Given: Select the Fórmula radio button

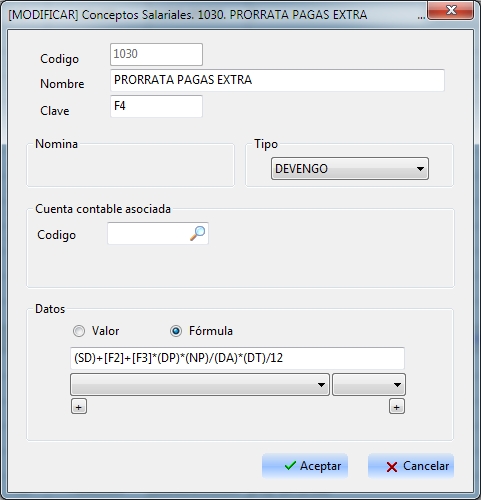Looking at the screenshot, I should click(176, 331).
